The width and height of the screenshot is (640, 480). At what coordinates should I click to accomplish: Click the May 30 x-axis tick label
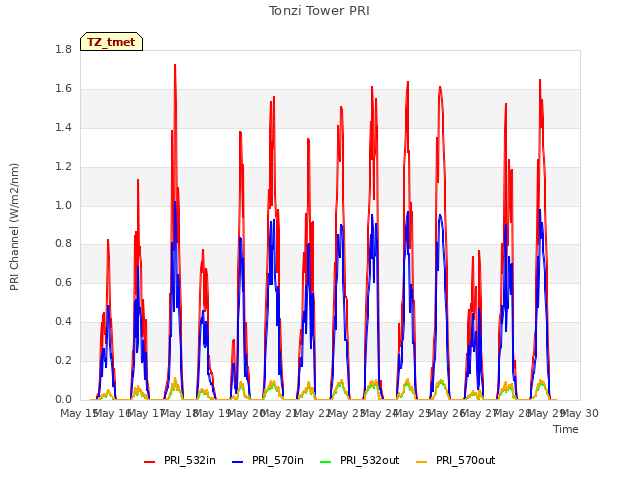580,413
